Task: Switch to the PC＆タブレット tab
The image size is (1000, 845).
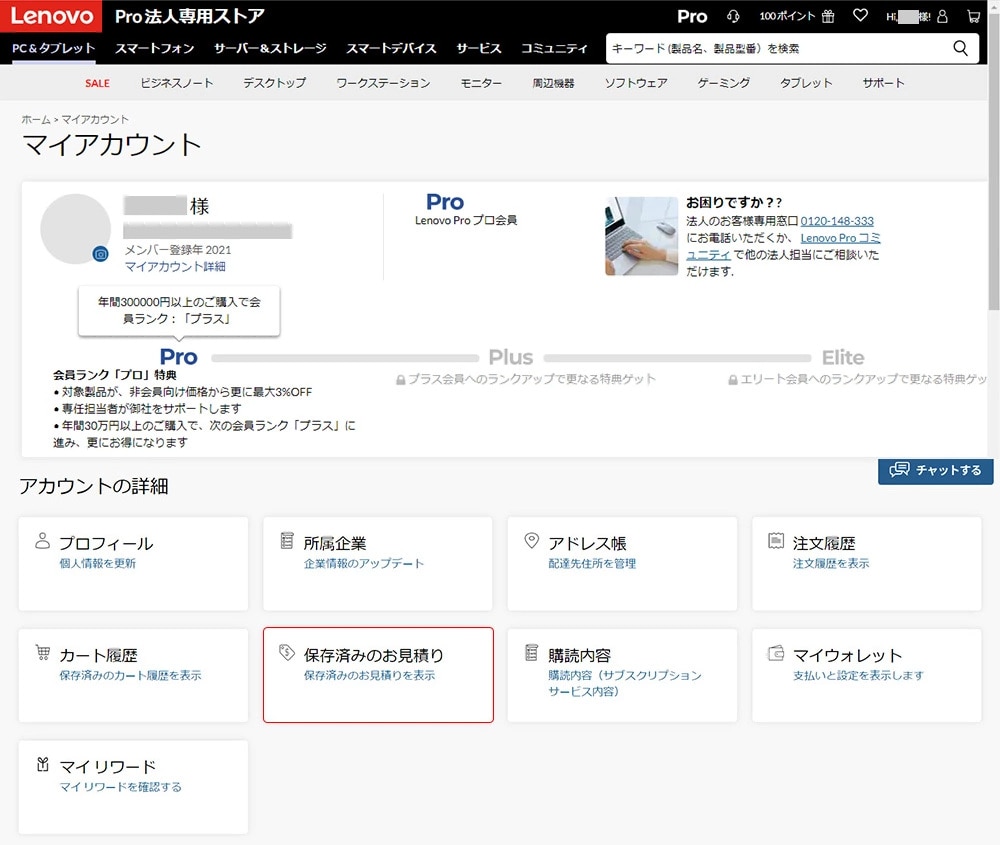Action: 52,48
